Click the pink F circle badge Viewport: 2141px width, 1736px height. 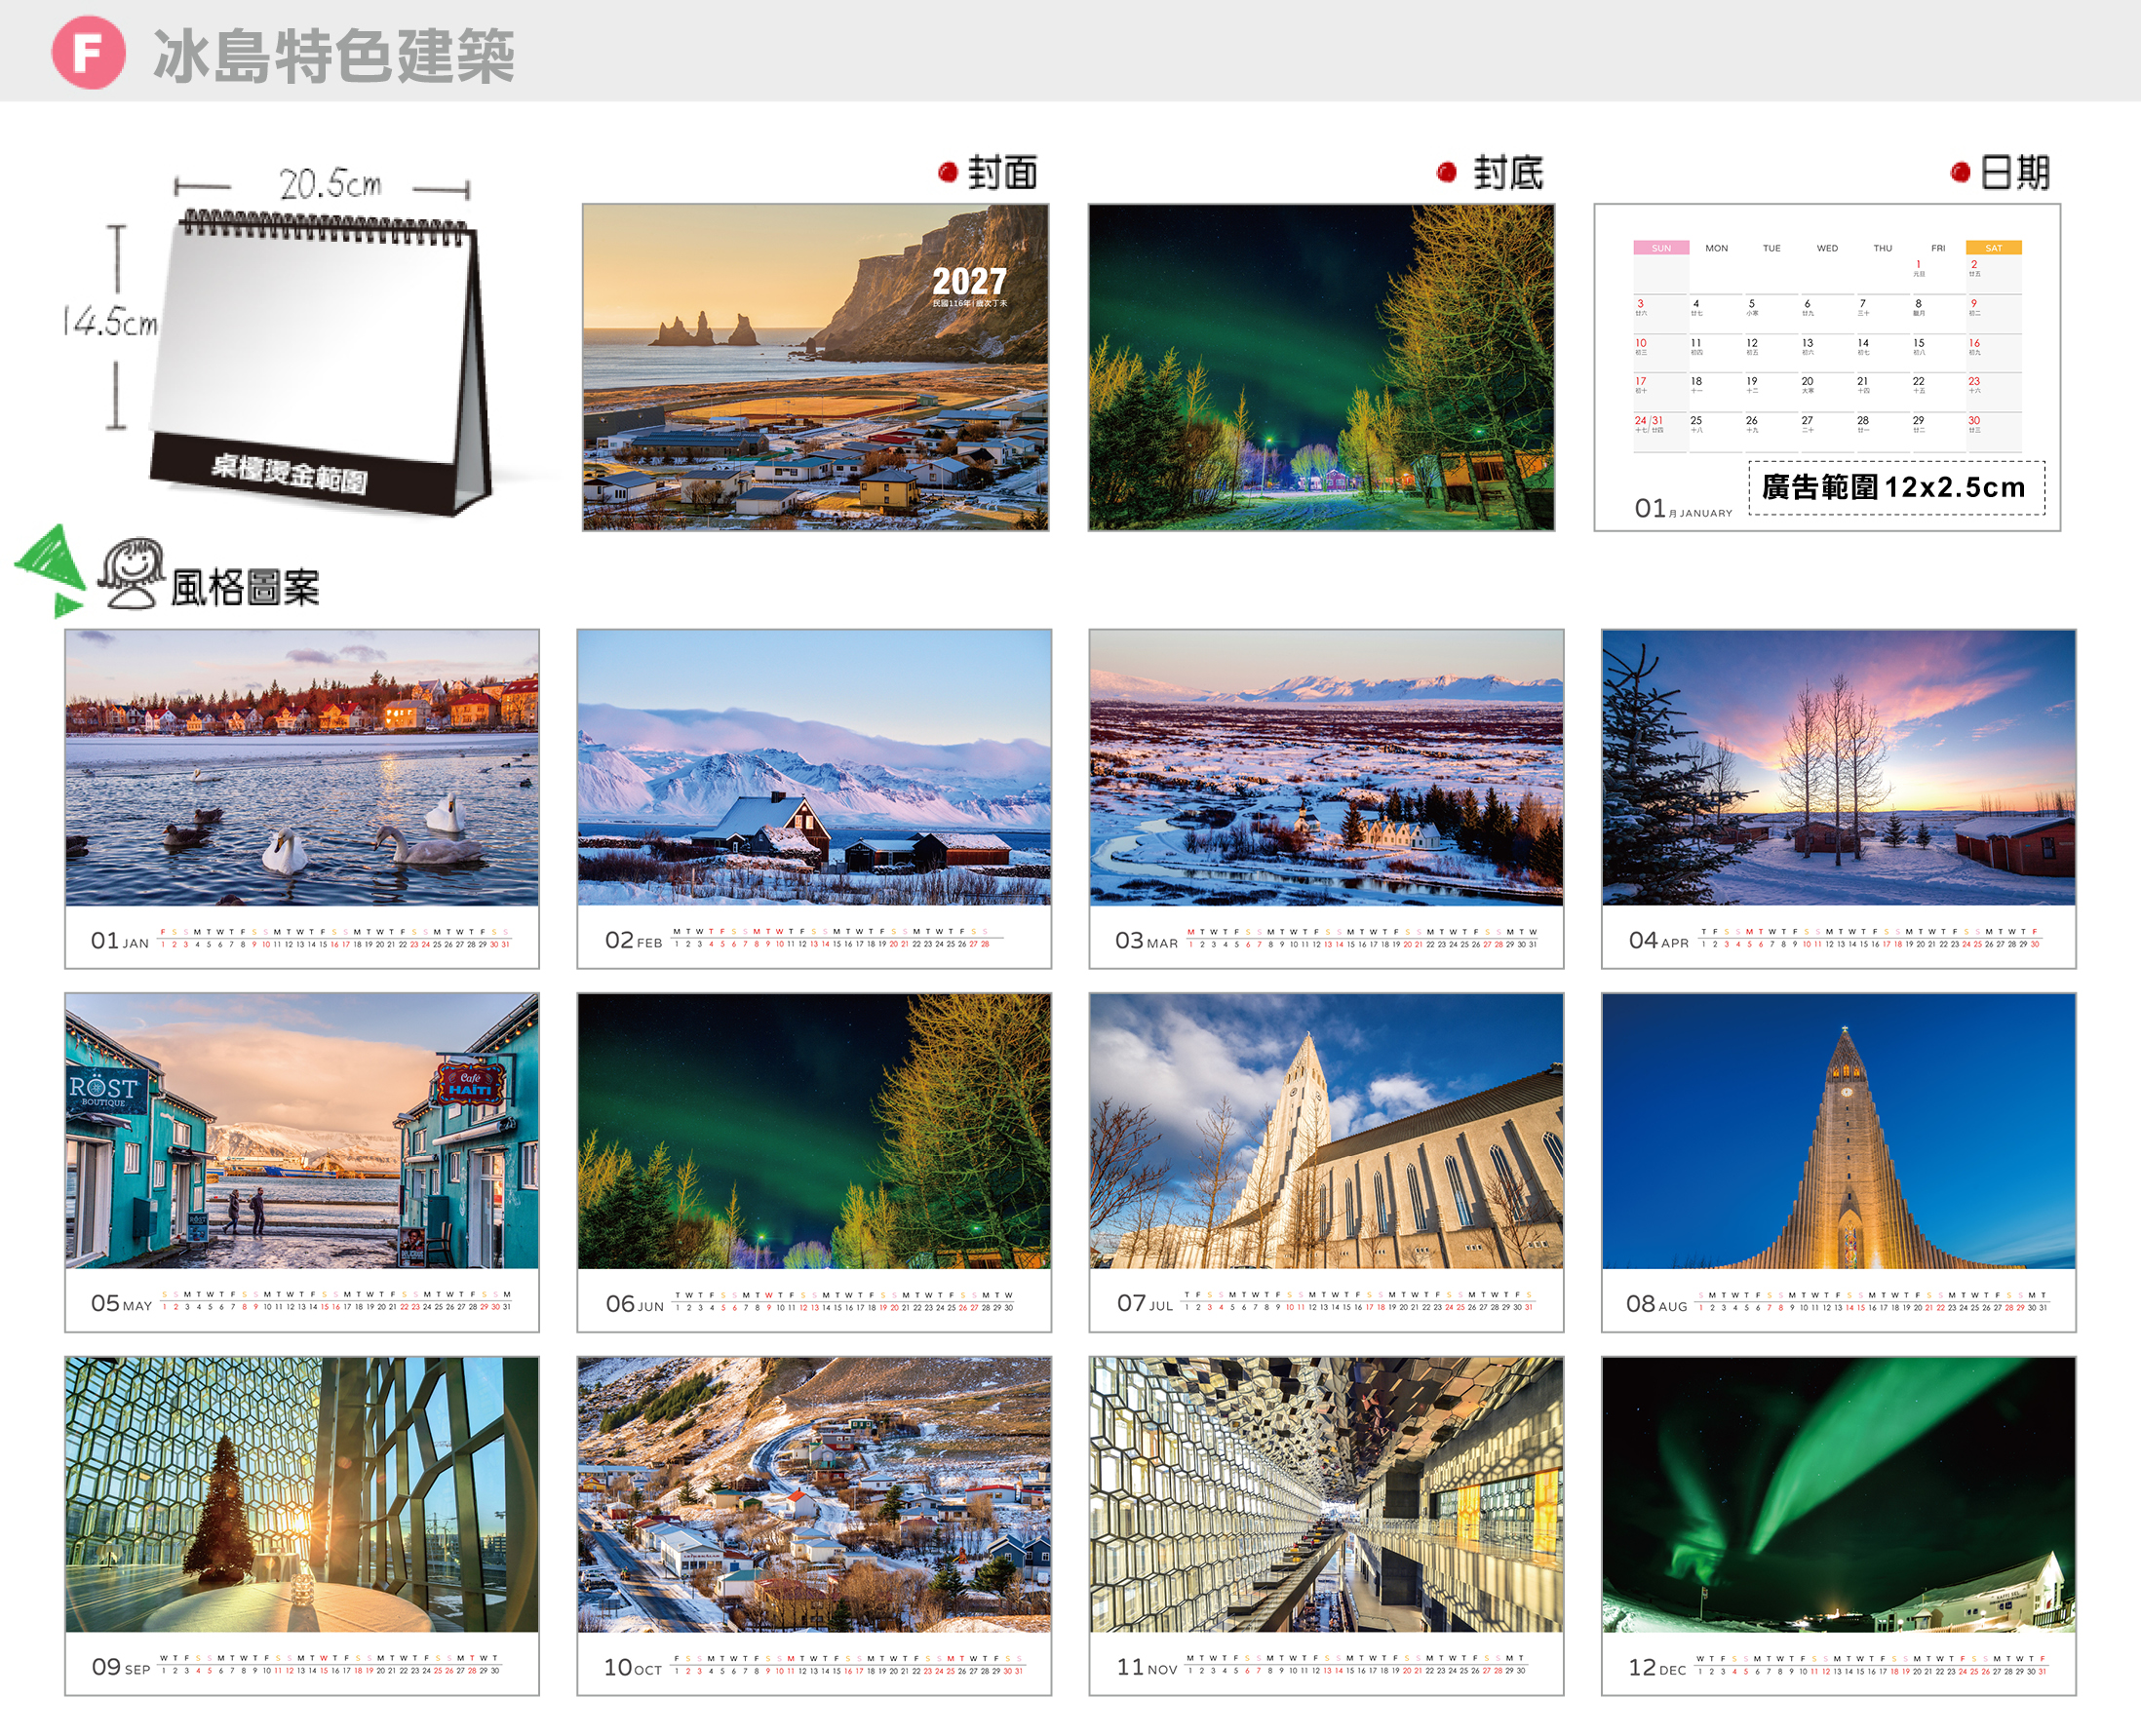pos(88,52)
